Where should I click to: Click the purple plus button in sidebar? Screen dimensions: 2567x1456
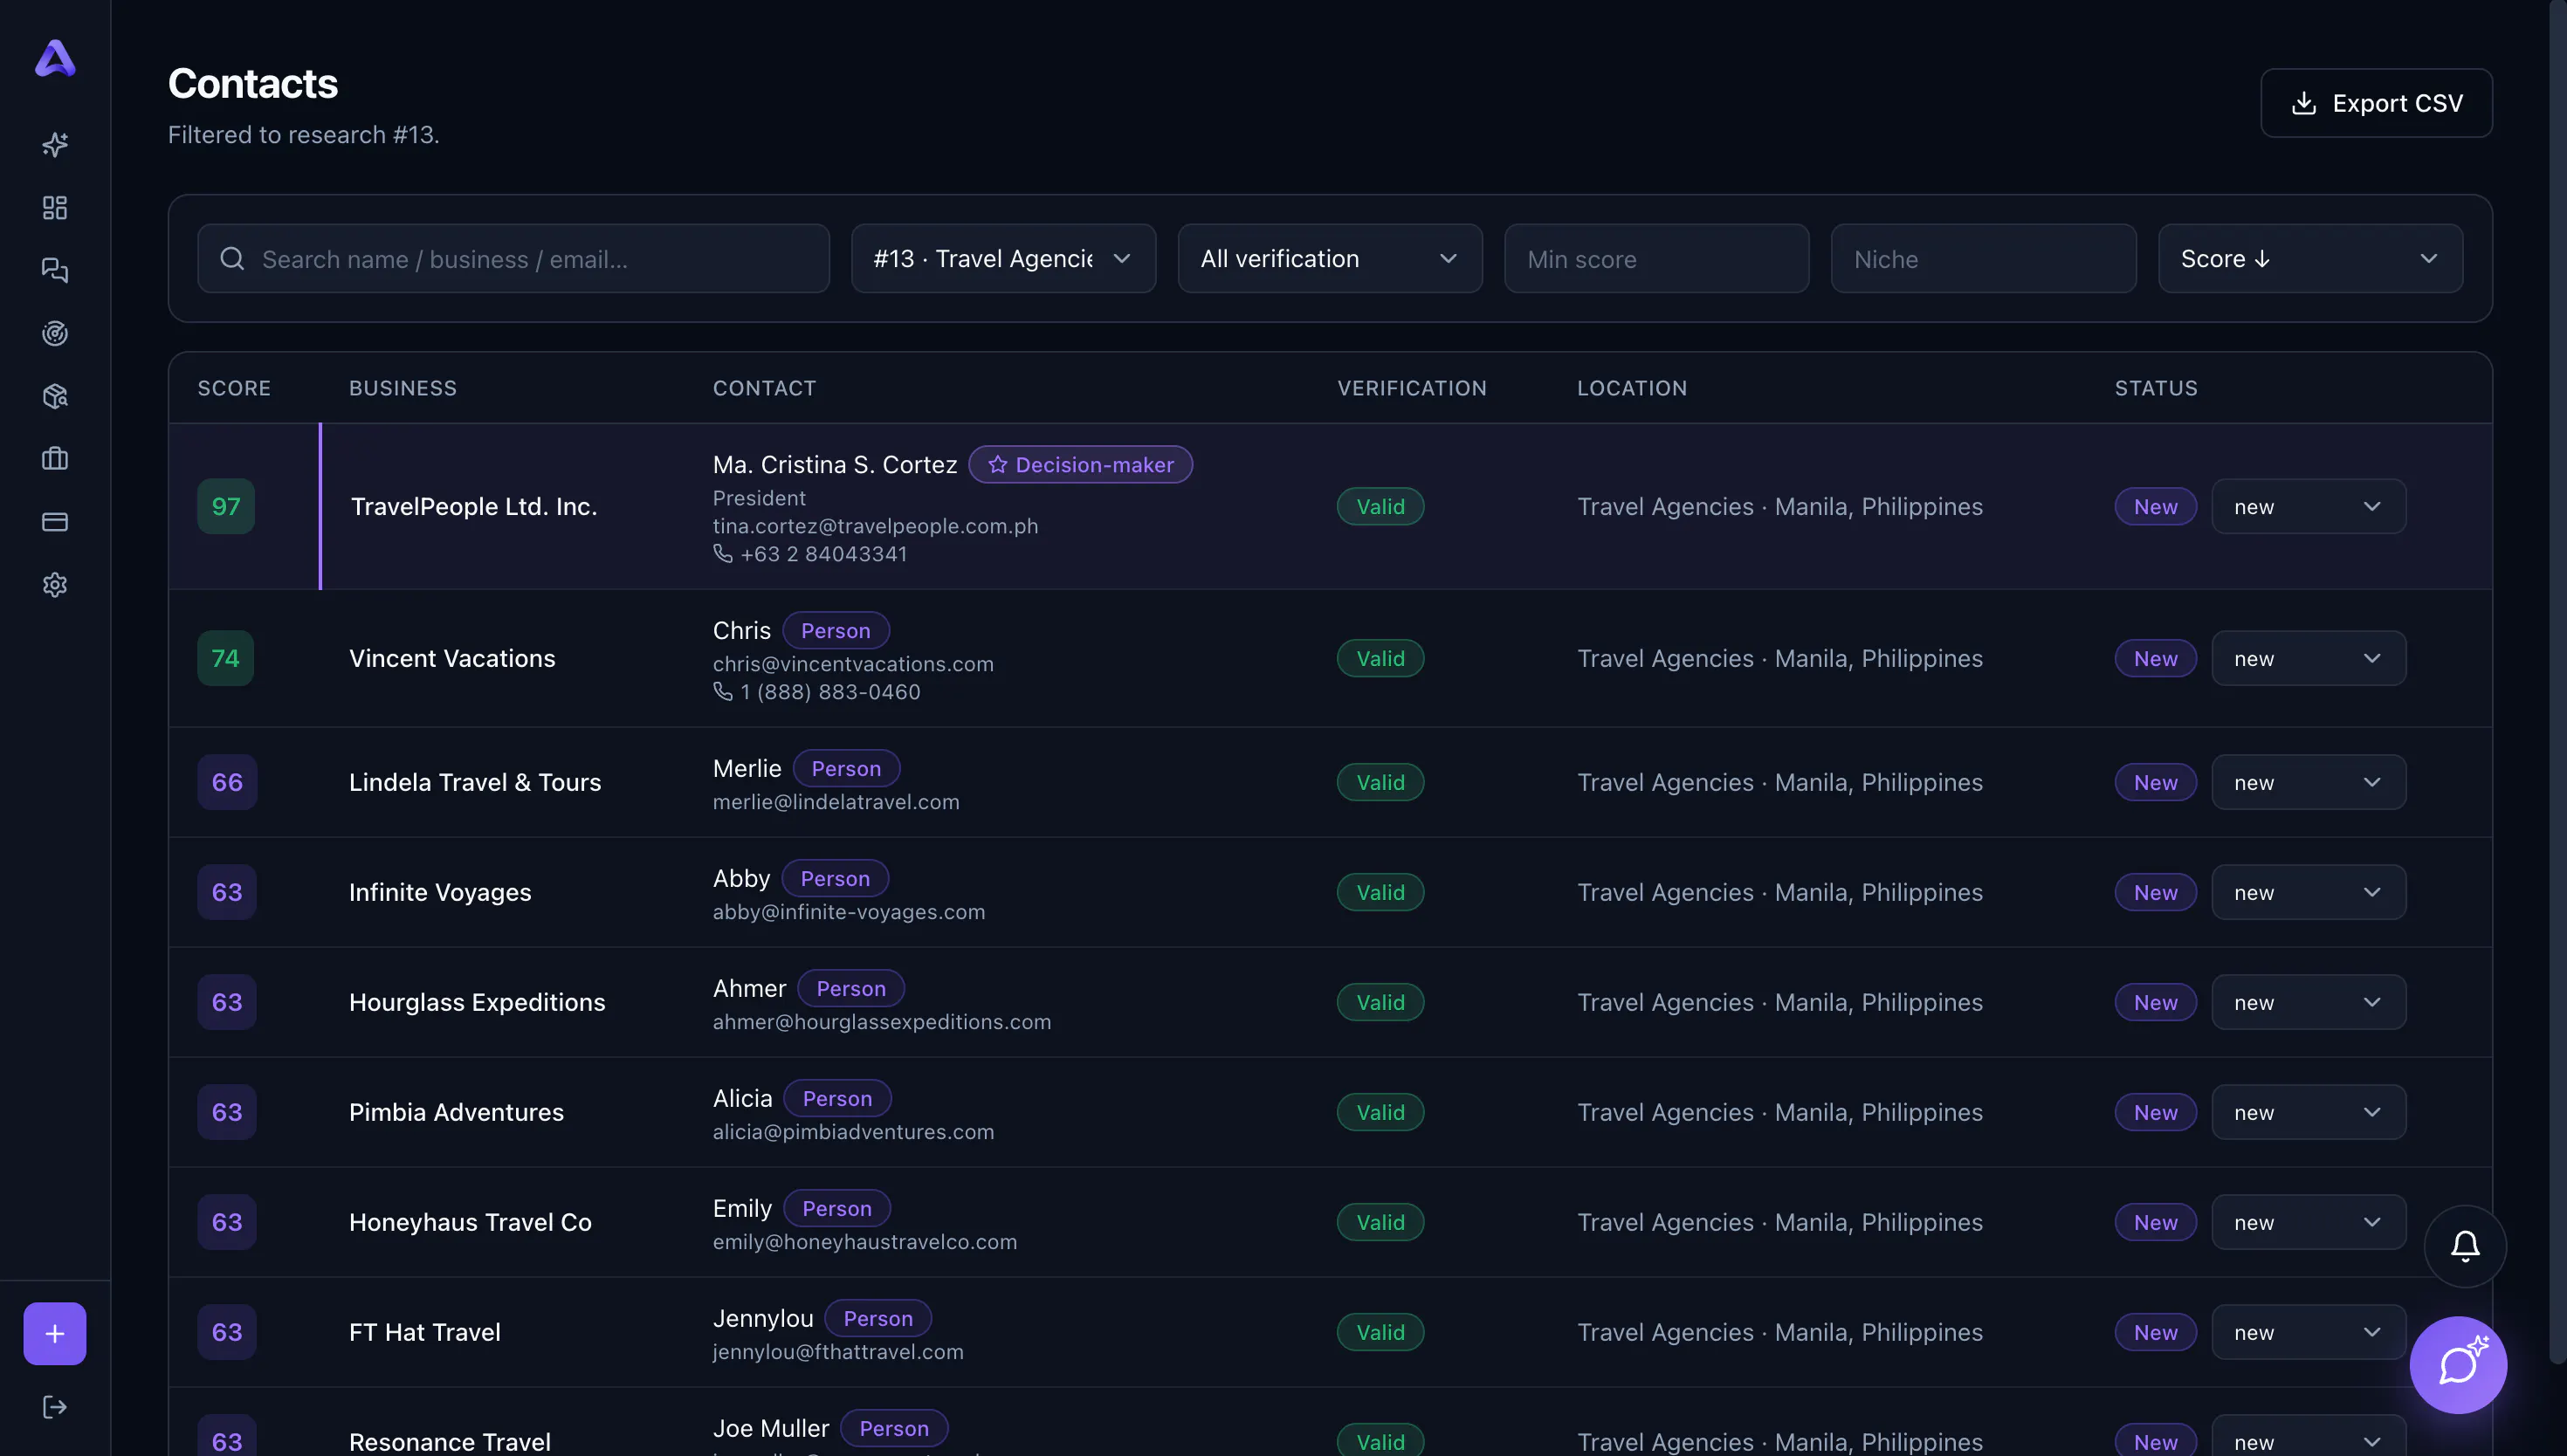coord(55,1333)
